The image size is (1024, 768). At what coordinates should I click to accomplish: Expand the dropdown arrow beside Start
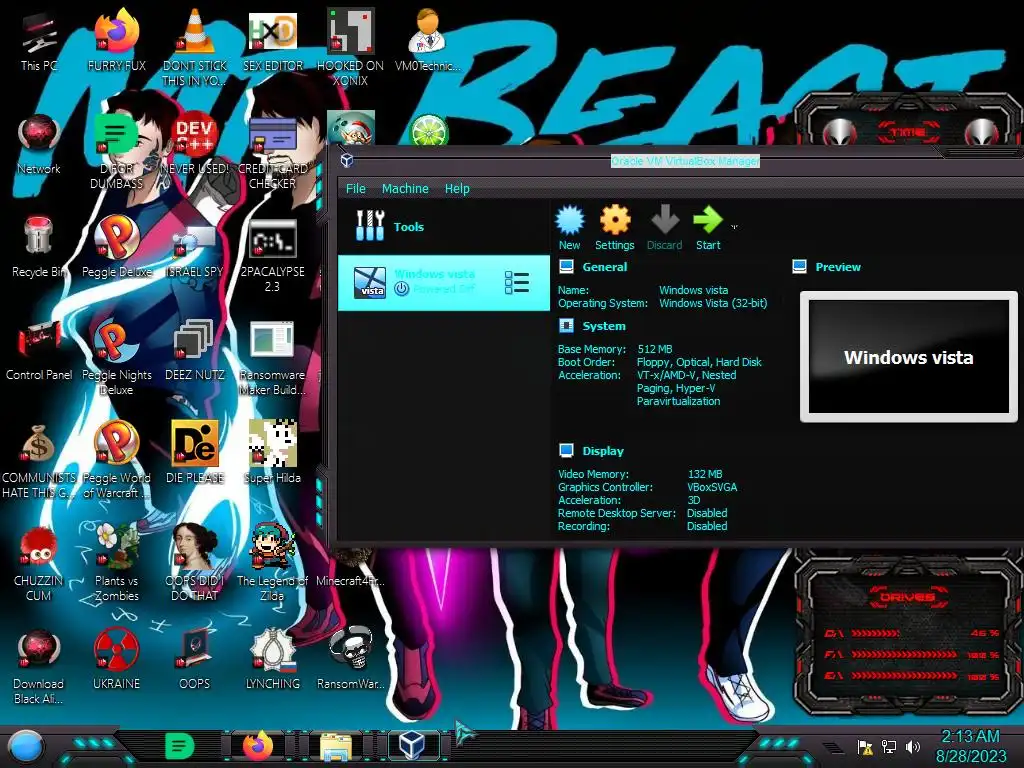(x=734, y=227)
